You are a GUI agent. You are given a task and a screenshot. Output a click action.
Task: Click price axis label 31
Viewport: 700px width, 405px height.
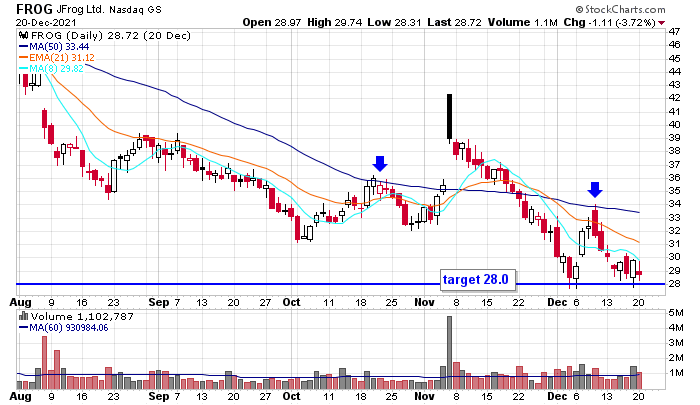point(674,244)
